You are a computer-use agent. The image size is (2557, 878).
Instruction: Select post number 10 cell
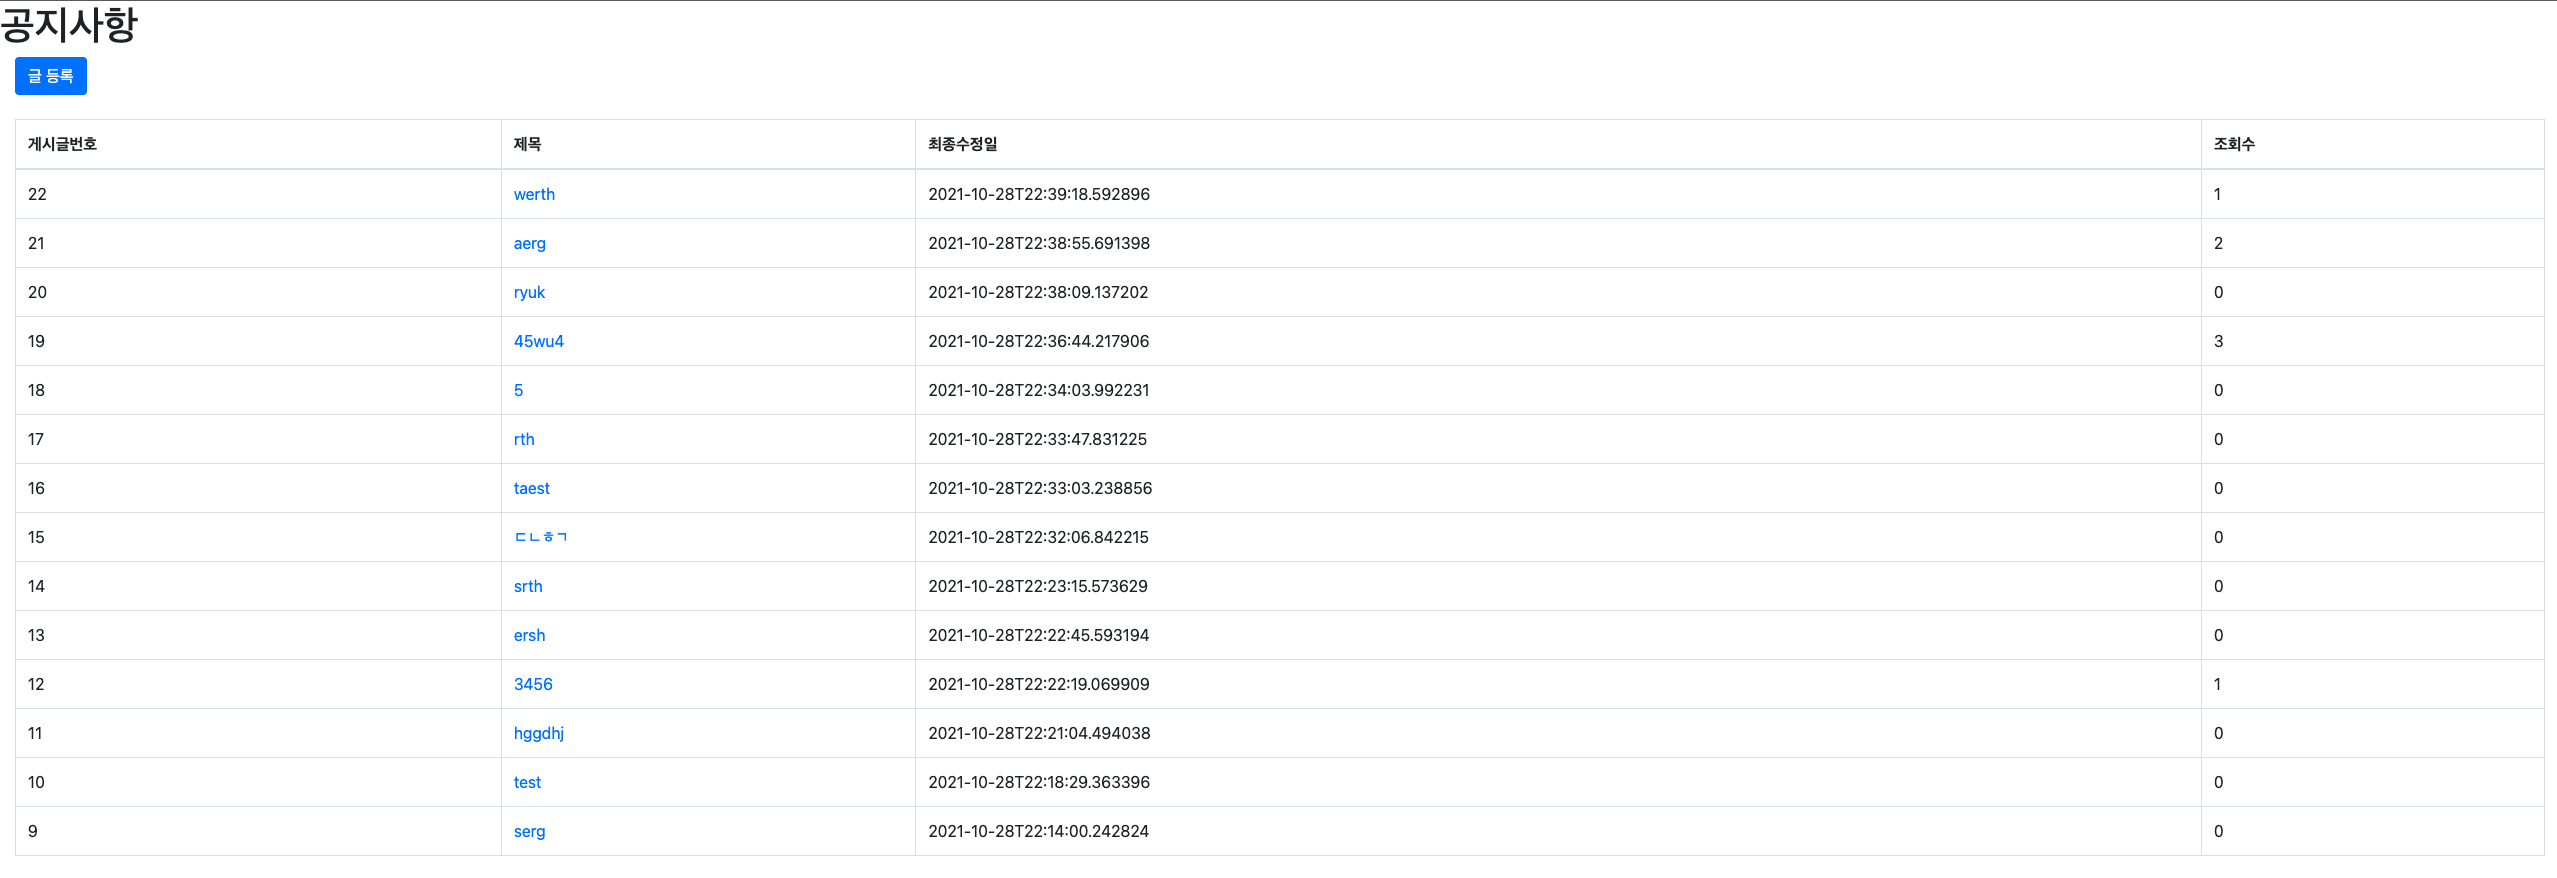pyautogui.click(x=258, y=782)
